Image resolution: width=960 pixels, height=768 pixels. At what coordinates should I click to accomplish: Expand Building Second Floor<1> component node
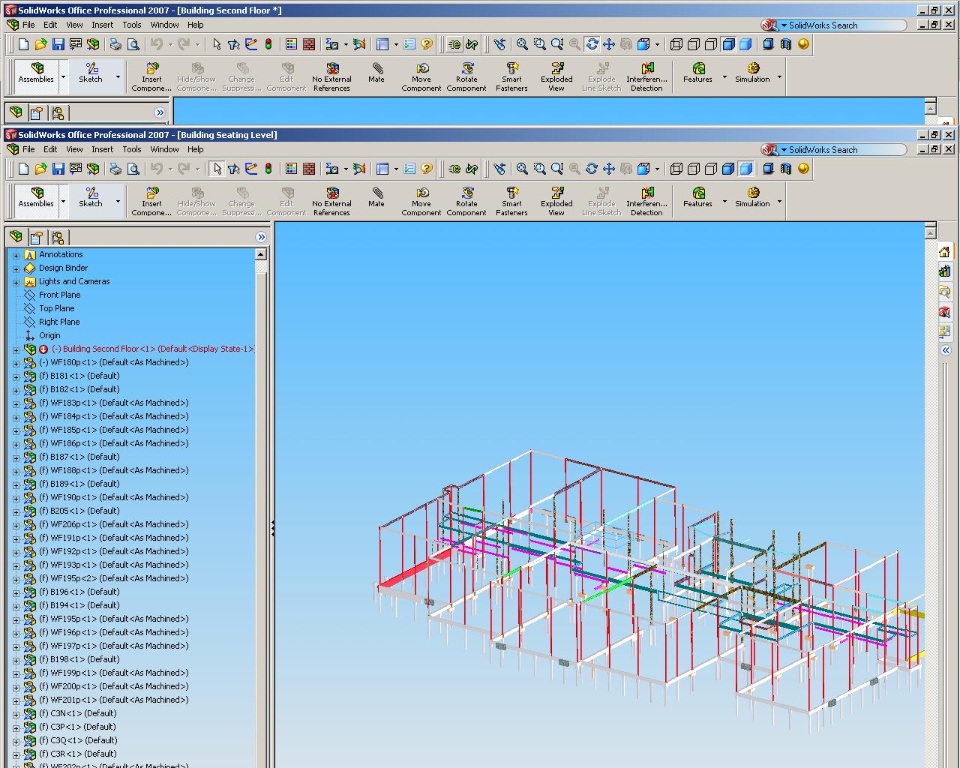16,350
